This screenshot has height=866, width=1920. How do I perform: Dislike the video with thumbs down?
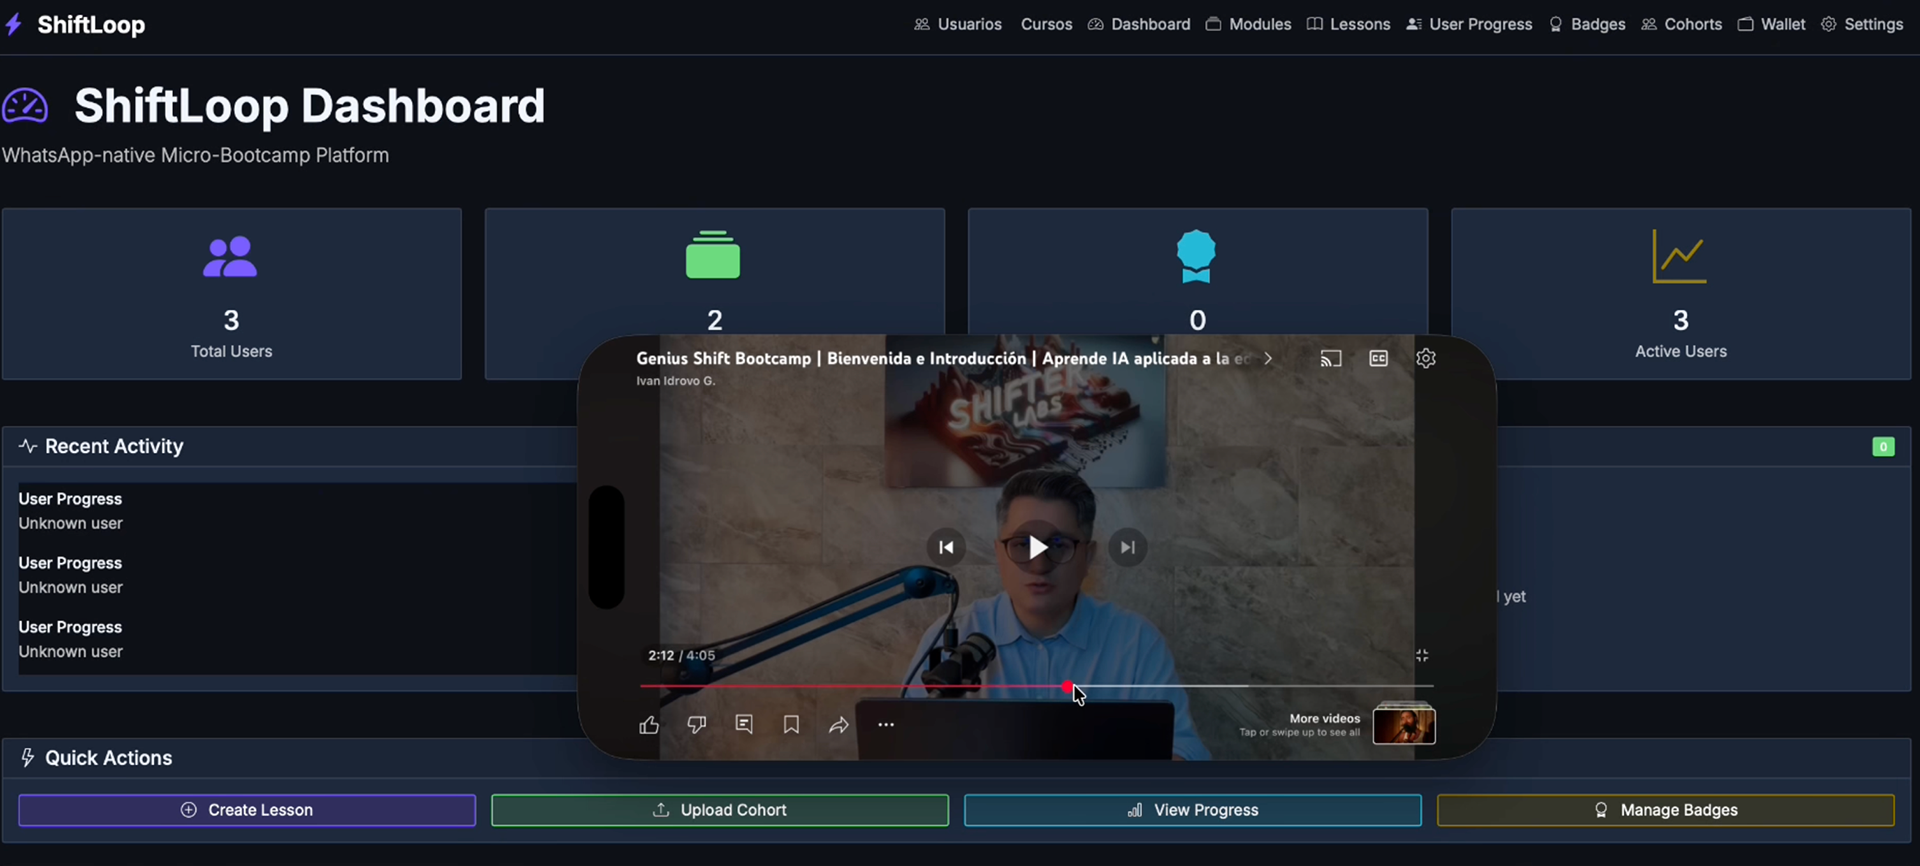(x=697, y=725)
